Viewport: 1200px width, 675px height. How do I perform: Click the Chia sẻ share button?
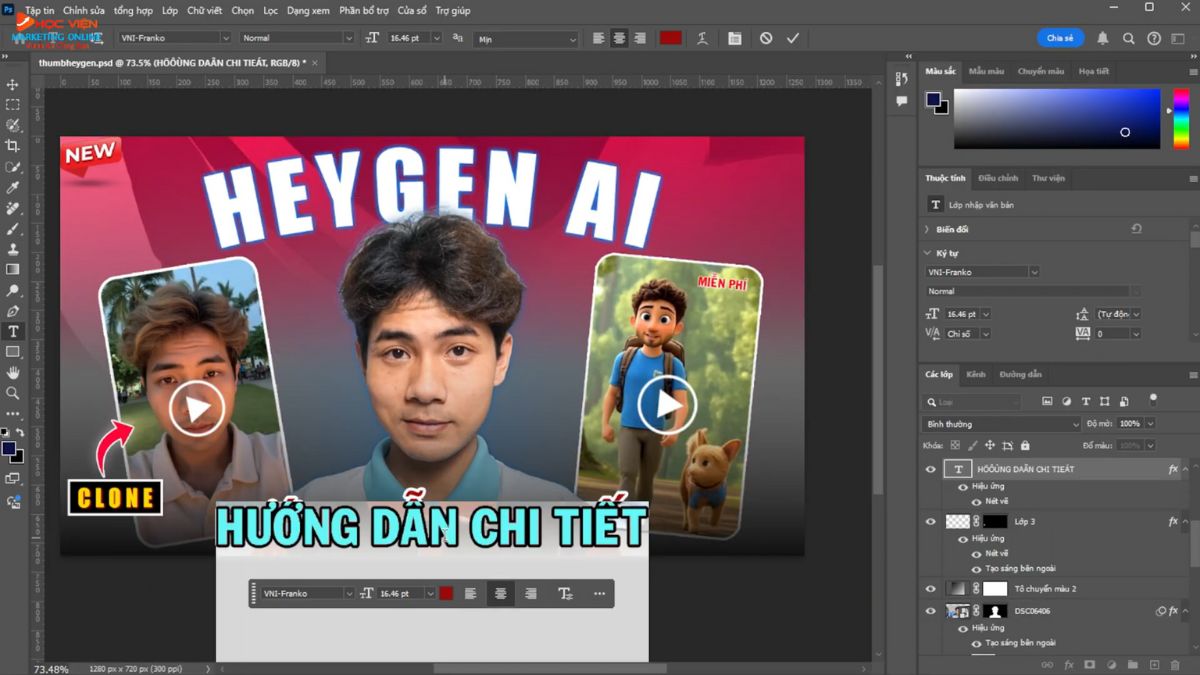[x=1060, y=38]
